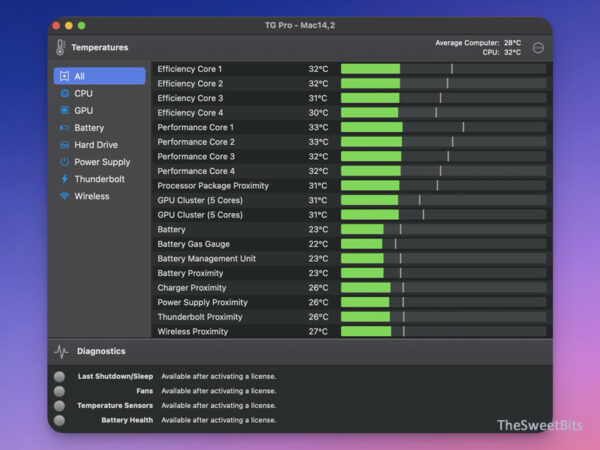The width and height of the screenshot is (600, 450).
Task: Open the ellipsis options menu icon
Action: coord(538,48)
